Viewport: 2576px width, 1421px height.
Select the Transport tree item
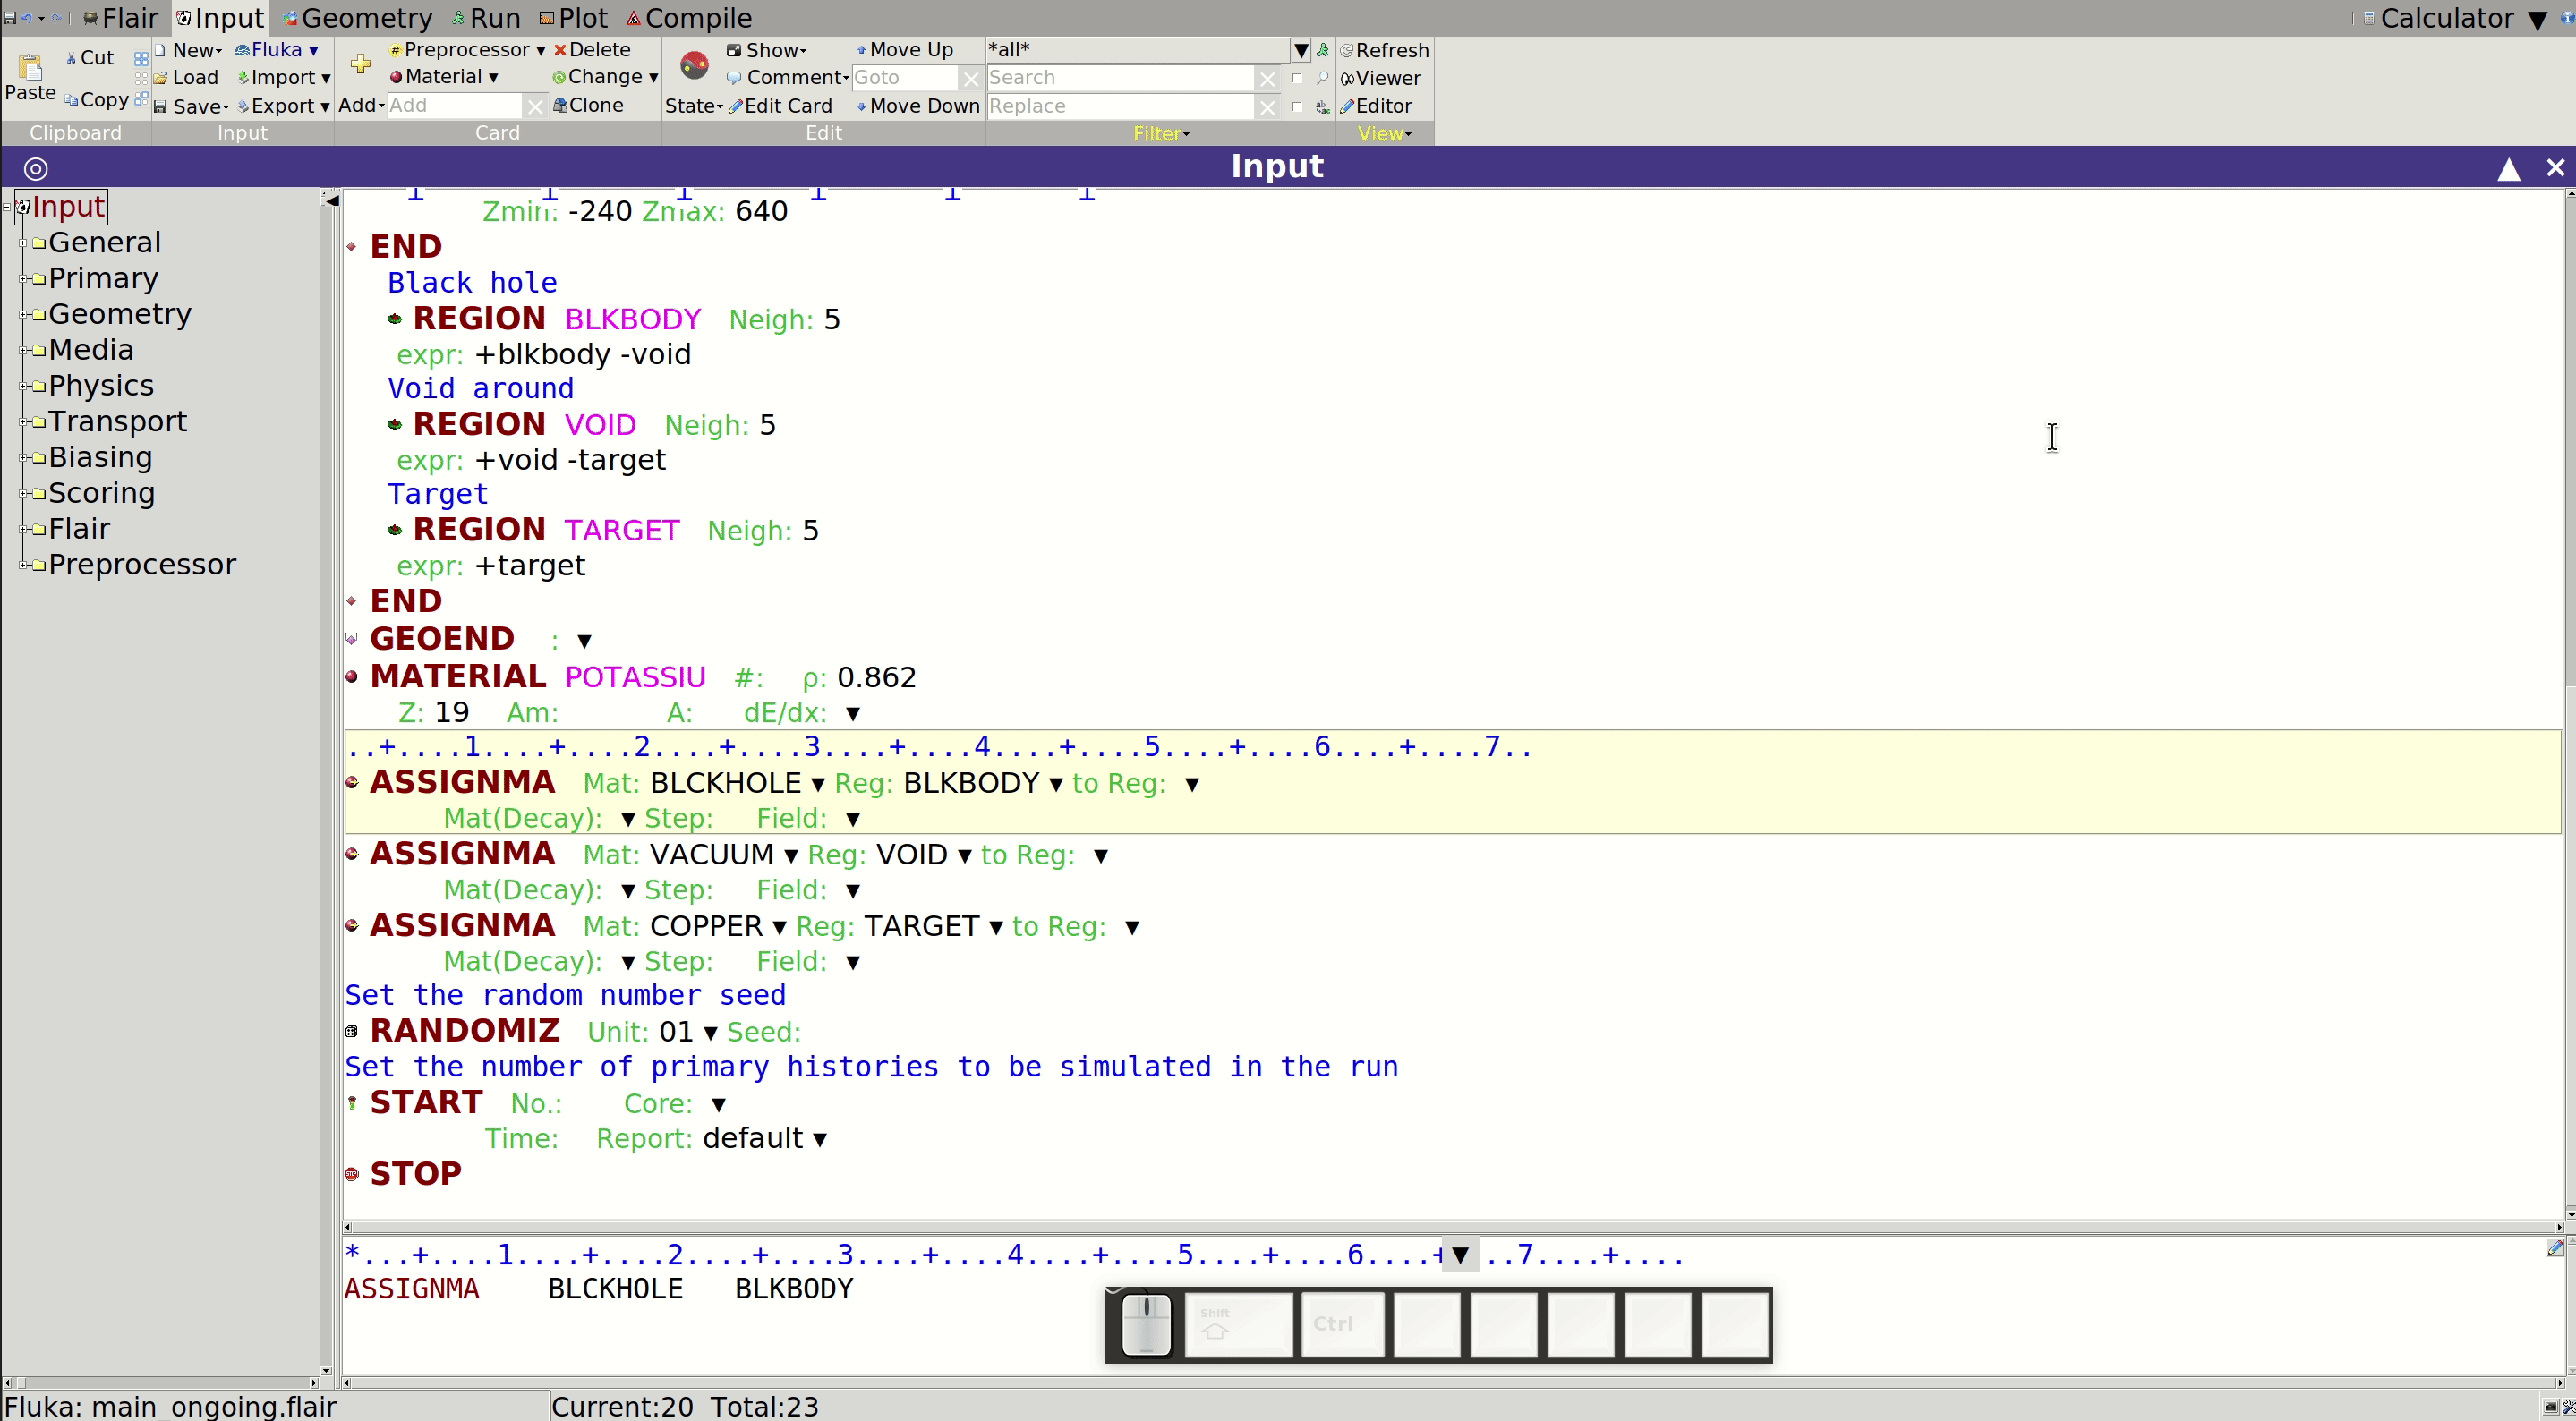click(117, 421)
